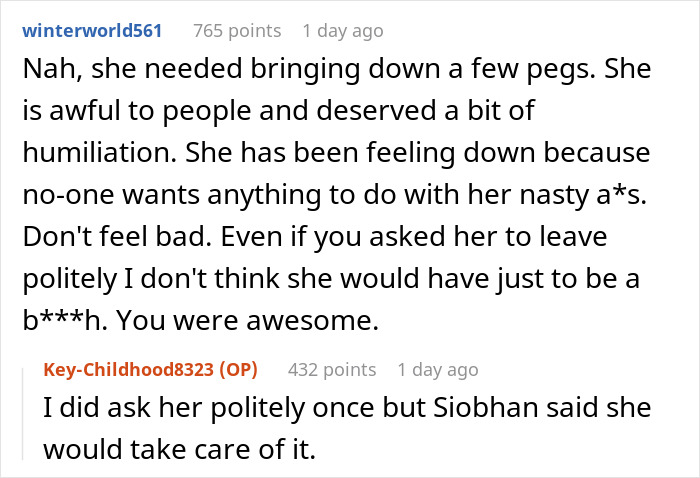
Task: Click the sentence "You were awesome."
Action: (x=247, y=321)
